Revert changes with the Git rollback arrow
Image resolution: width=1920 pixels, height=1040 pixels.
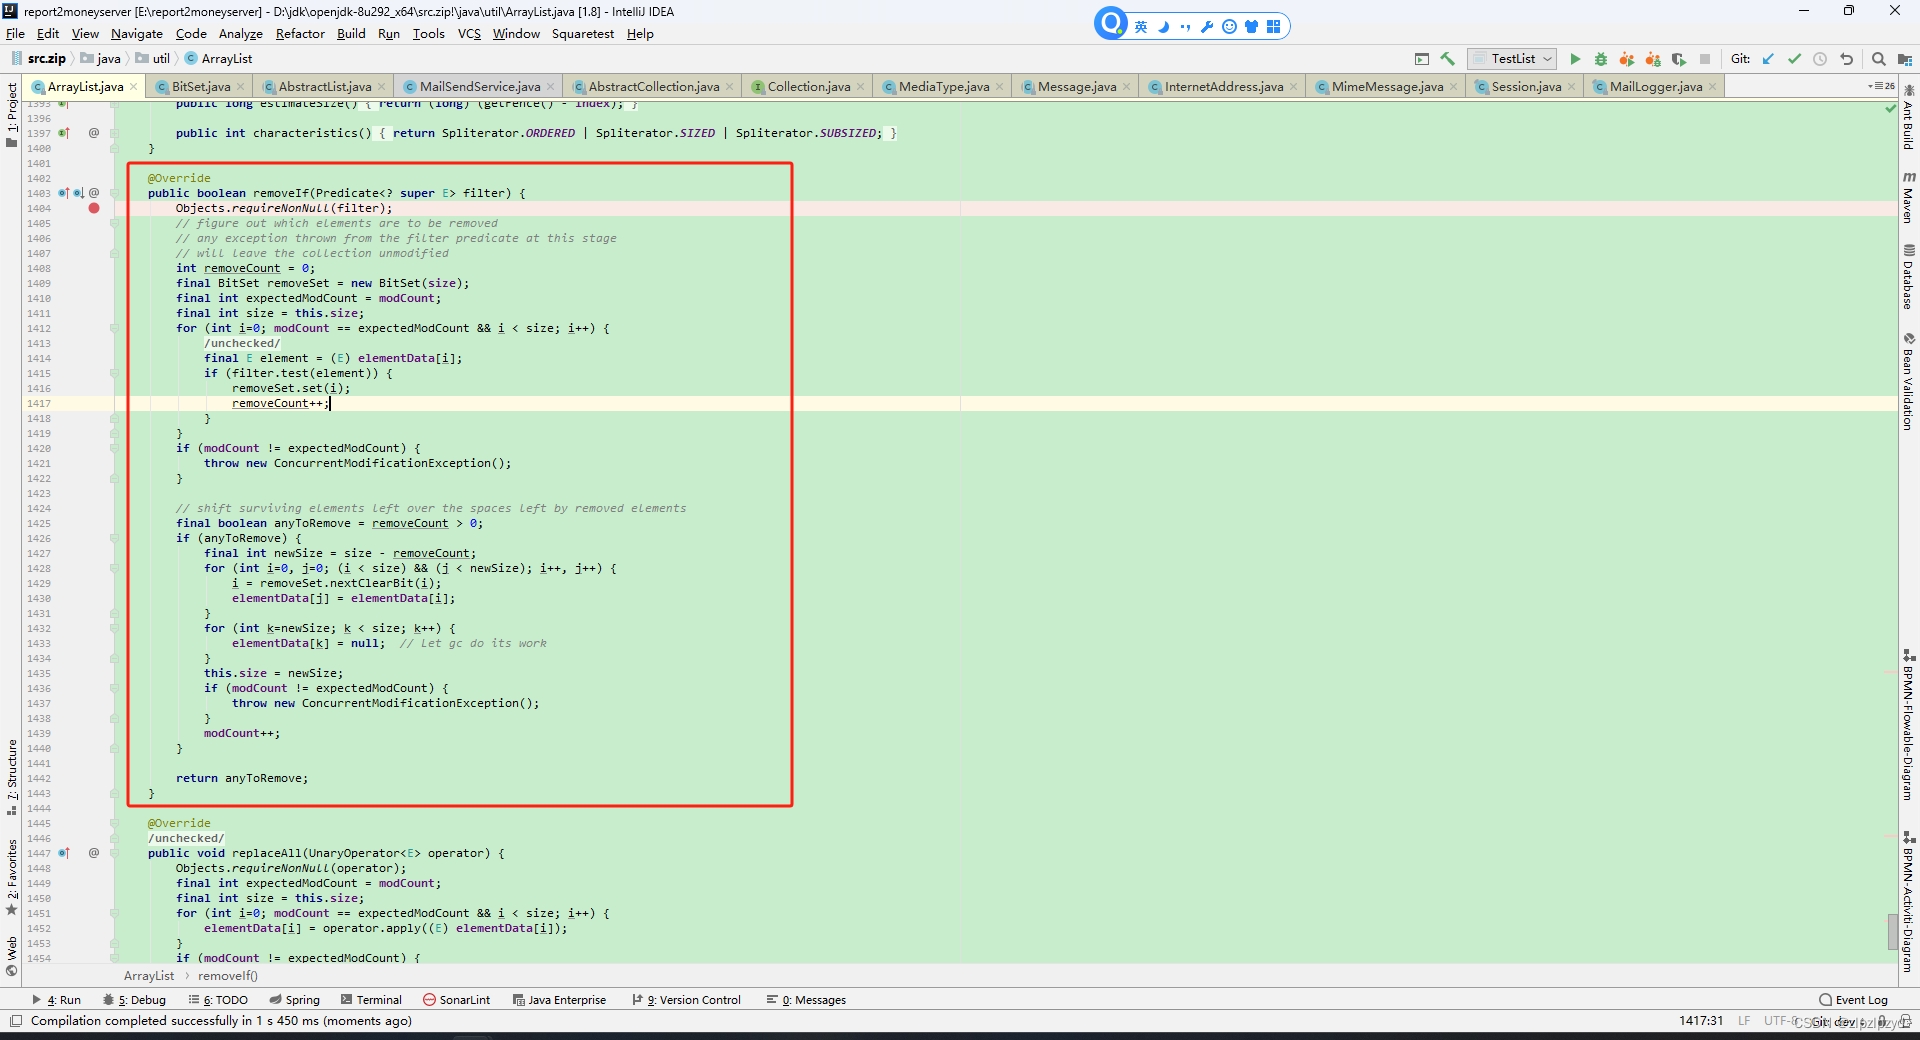pos(1846,59)
